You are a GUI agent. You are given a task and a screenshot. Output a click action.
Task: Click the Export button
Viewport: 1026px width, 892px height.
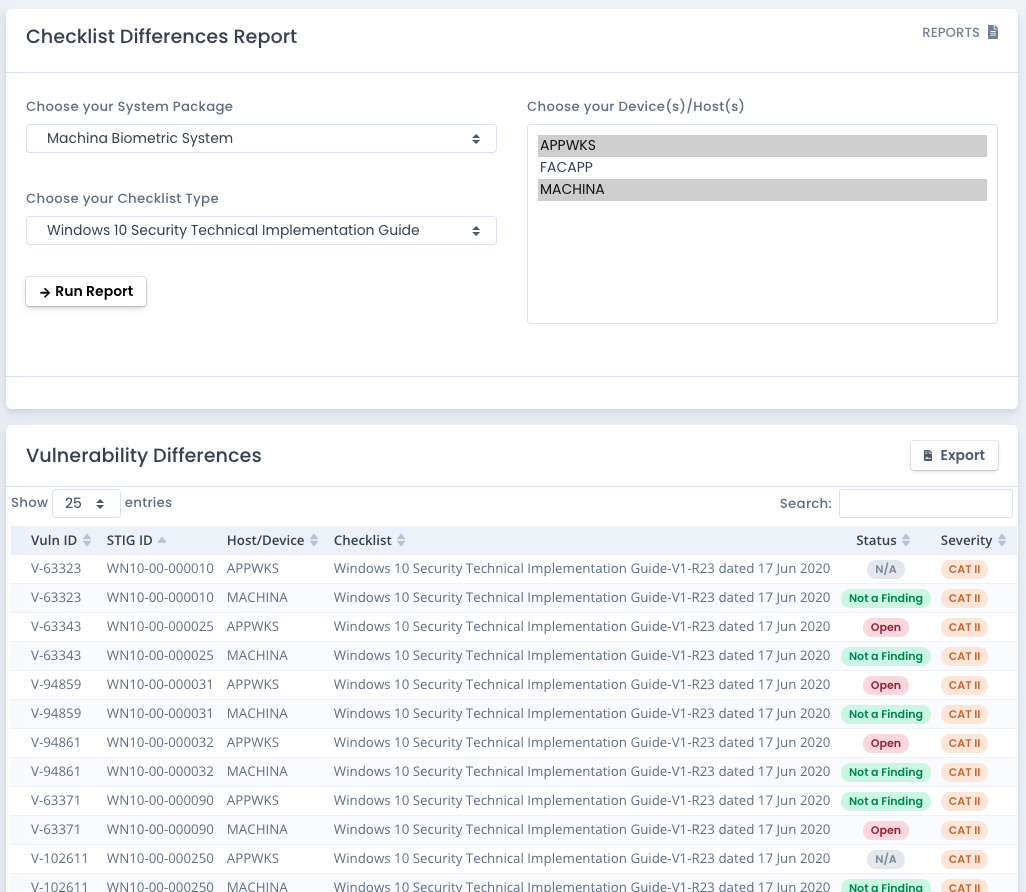pos(954,455)
